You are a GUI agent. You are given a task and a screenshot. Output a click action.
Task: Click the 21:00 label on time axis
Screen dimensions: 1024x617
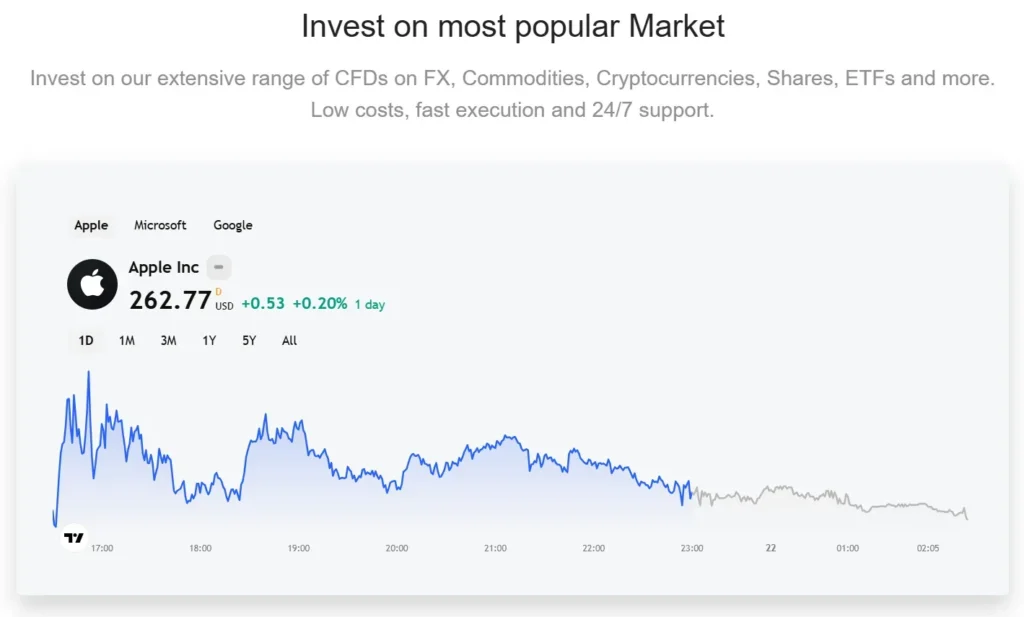coord(495,548)
